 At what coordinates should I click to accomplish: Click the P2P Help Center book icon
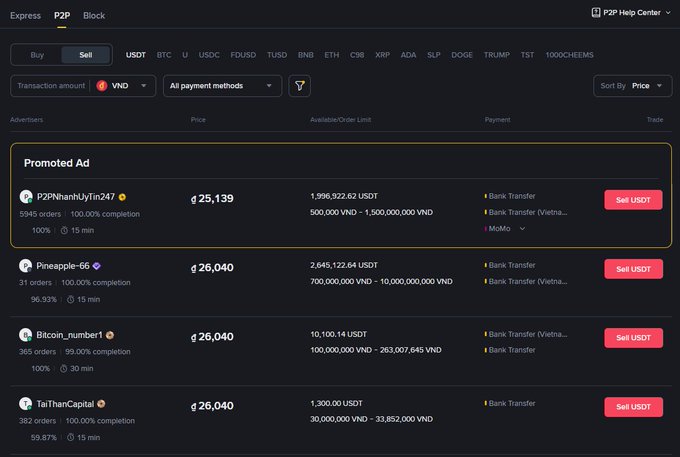(596, 13)
